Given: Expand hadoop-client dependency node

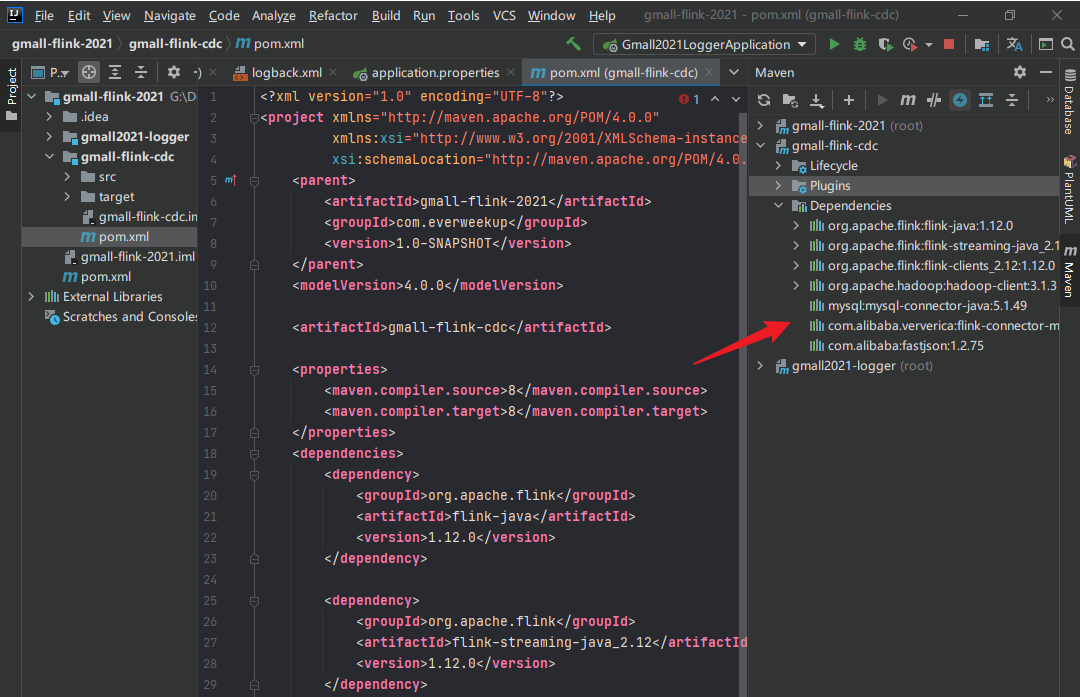Looking at the screenshot, I should pyautogui.click(x=796, y=285).
